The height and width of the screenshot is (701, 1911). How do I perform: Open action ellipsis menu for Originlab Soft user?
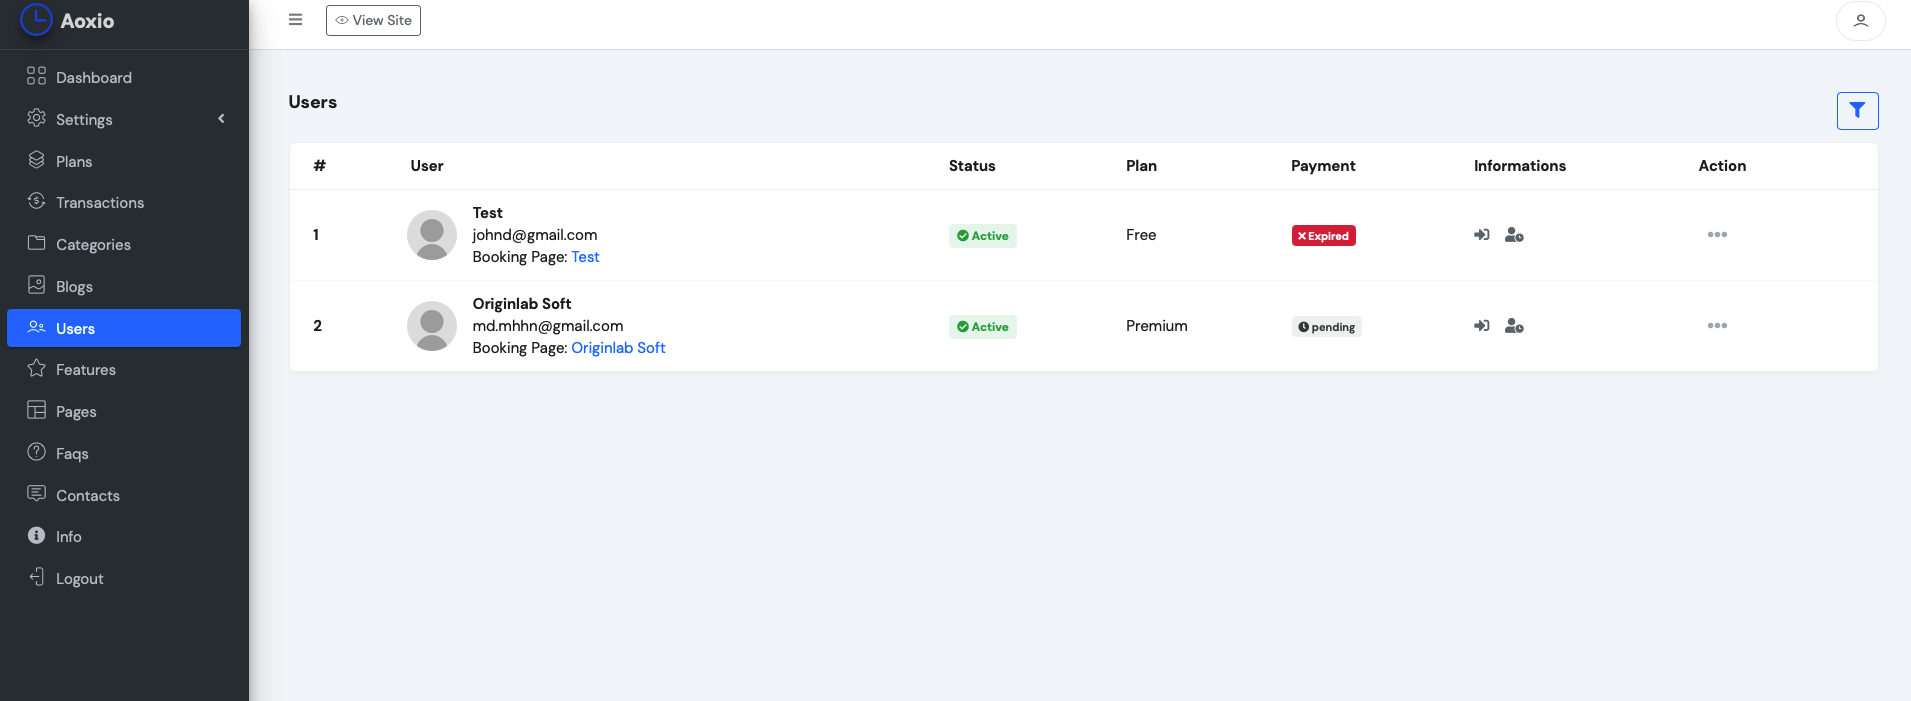(x=1717, y=326)
